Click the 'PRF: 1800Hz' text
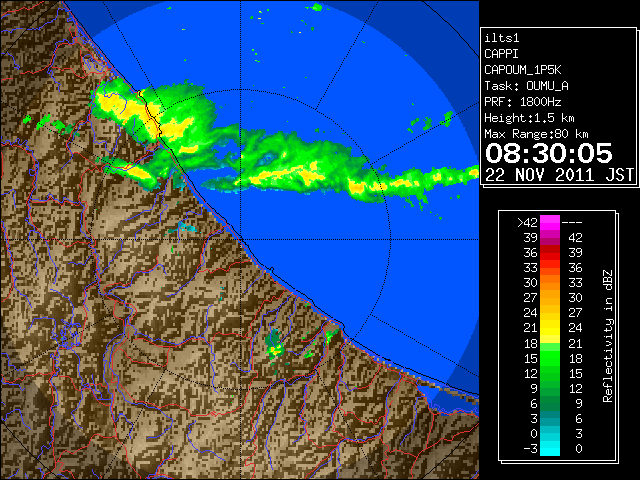 [x=523, y=102]
